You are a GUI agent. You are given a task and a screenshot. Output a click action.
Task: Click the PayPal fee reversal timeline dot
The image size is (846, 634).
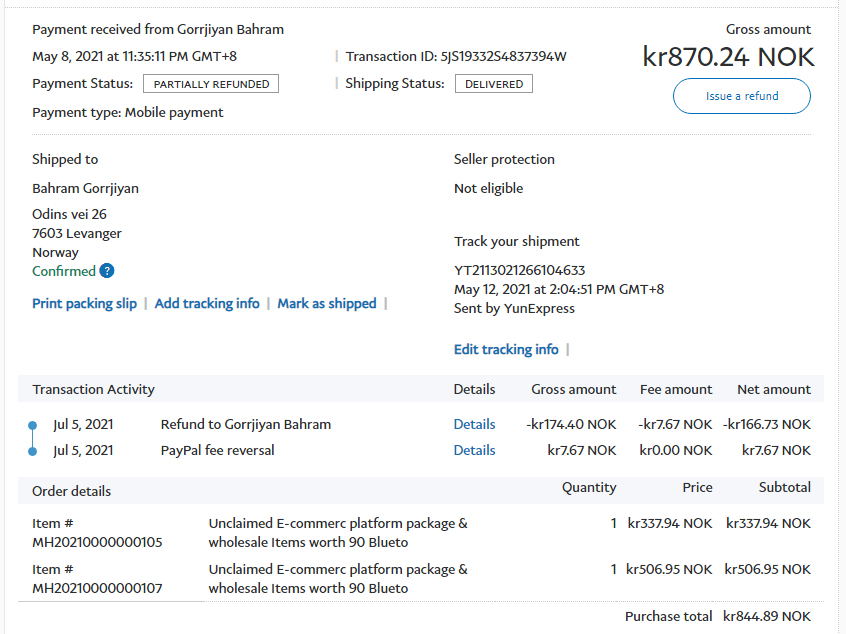pyautogui.click(x=32, y=451)
